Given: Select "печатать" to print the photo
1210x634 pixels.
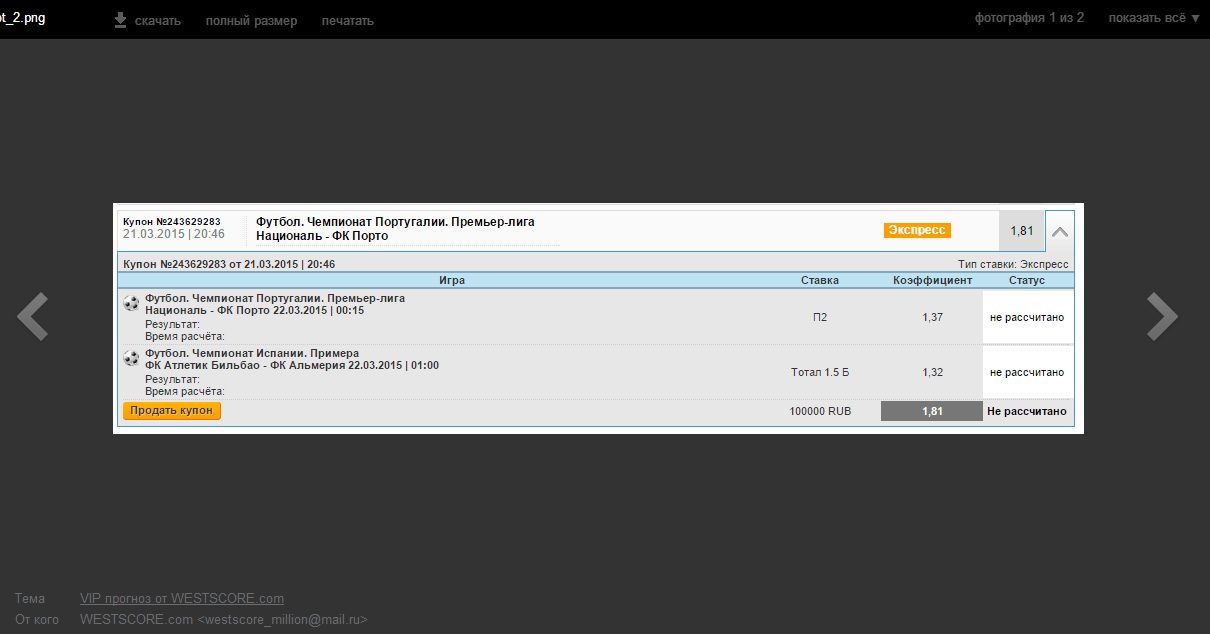Looking at the screenshot, I should 347,21.
